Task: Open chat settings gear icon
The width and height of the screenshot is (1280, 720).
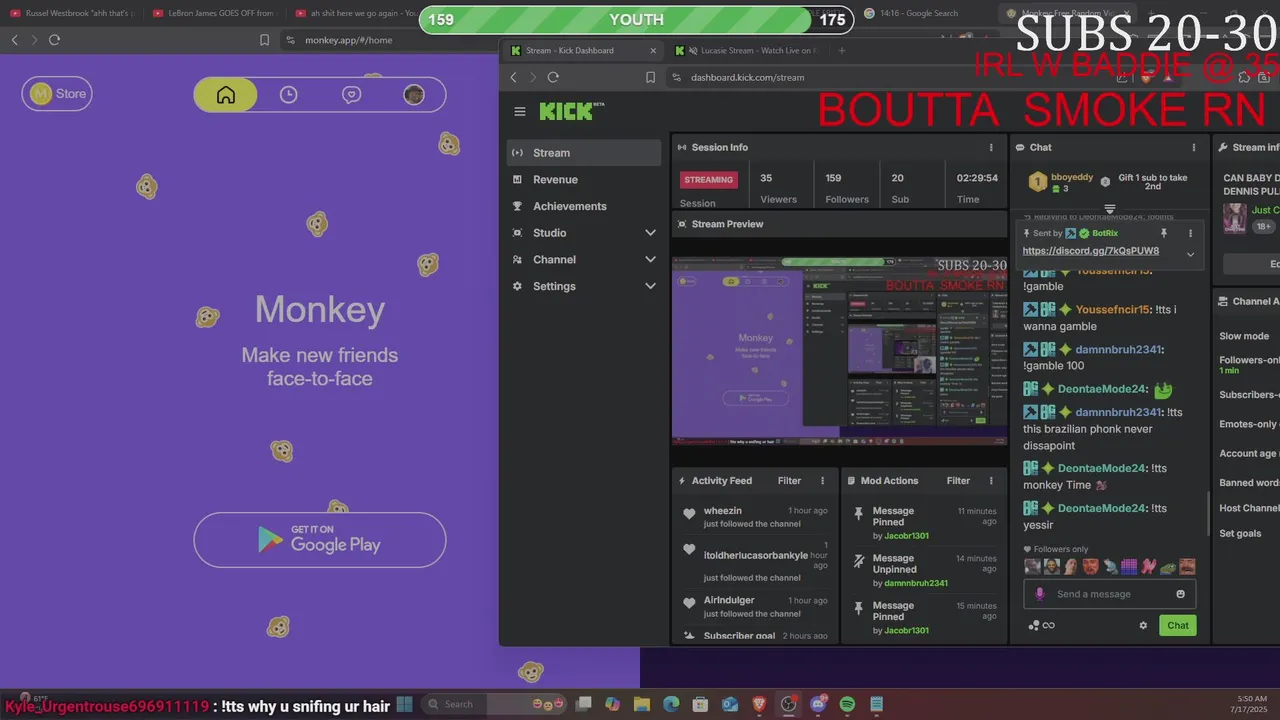Action: (1143, 625)
